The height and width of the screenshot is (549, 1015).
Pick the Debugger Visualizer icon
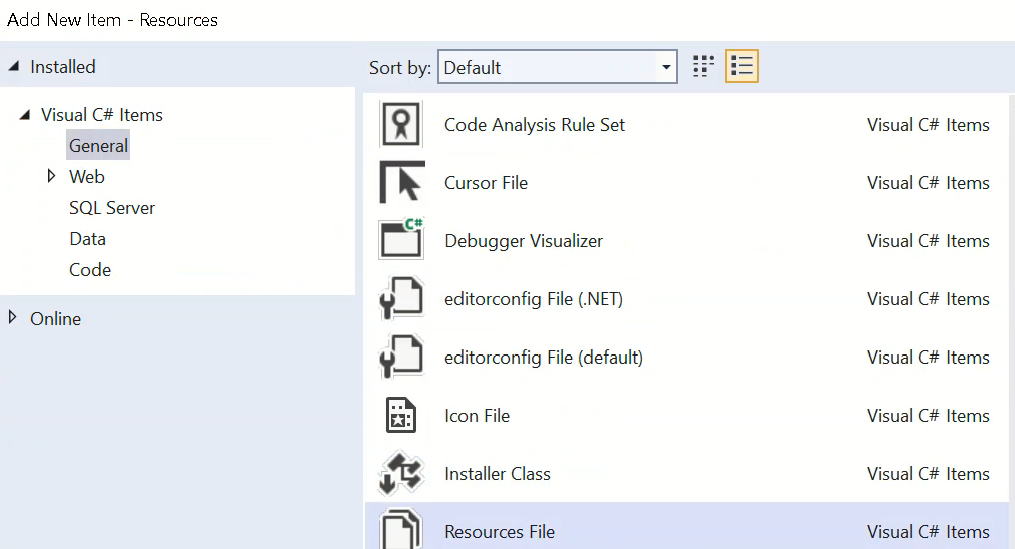[x=401, y=240]
